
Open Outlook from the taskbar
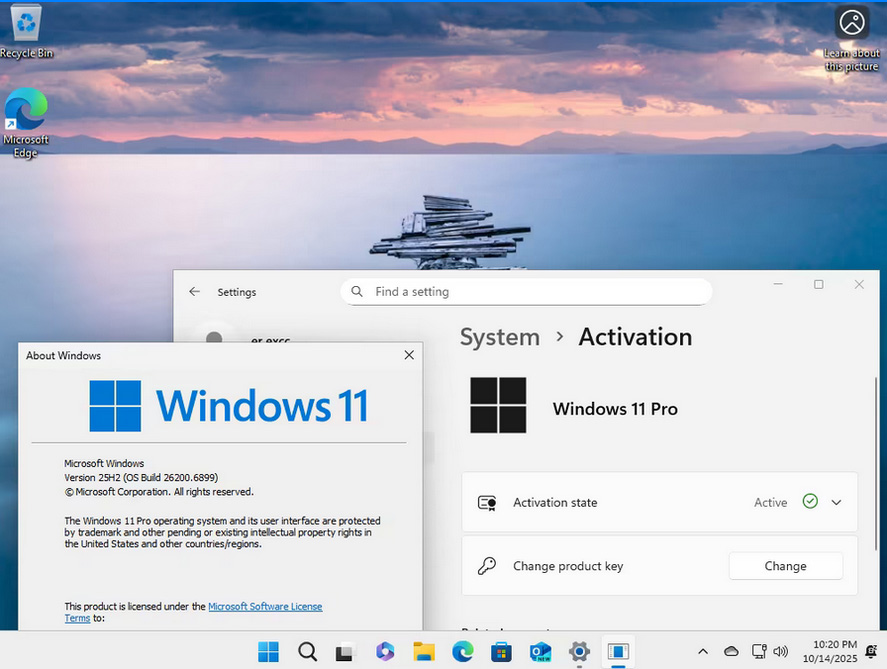click(x=541, y=652)
